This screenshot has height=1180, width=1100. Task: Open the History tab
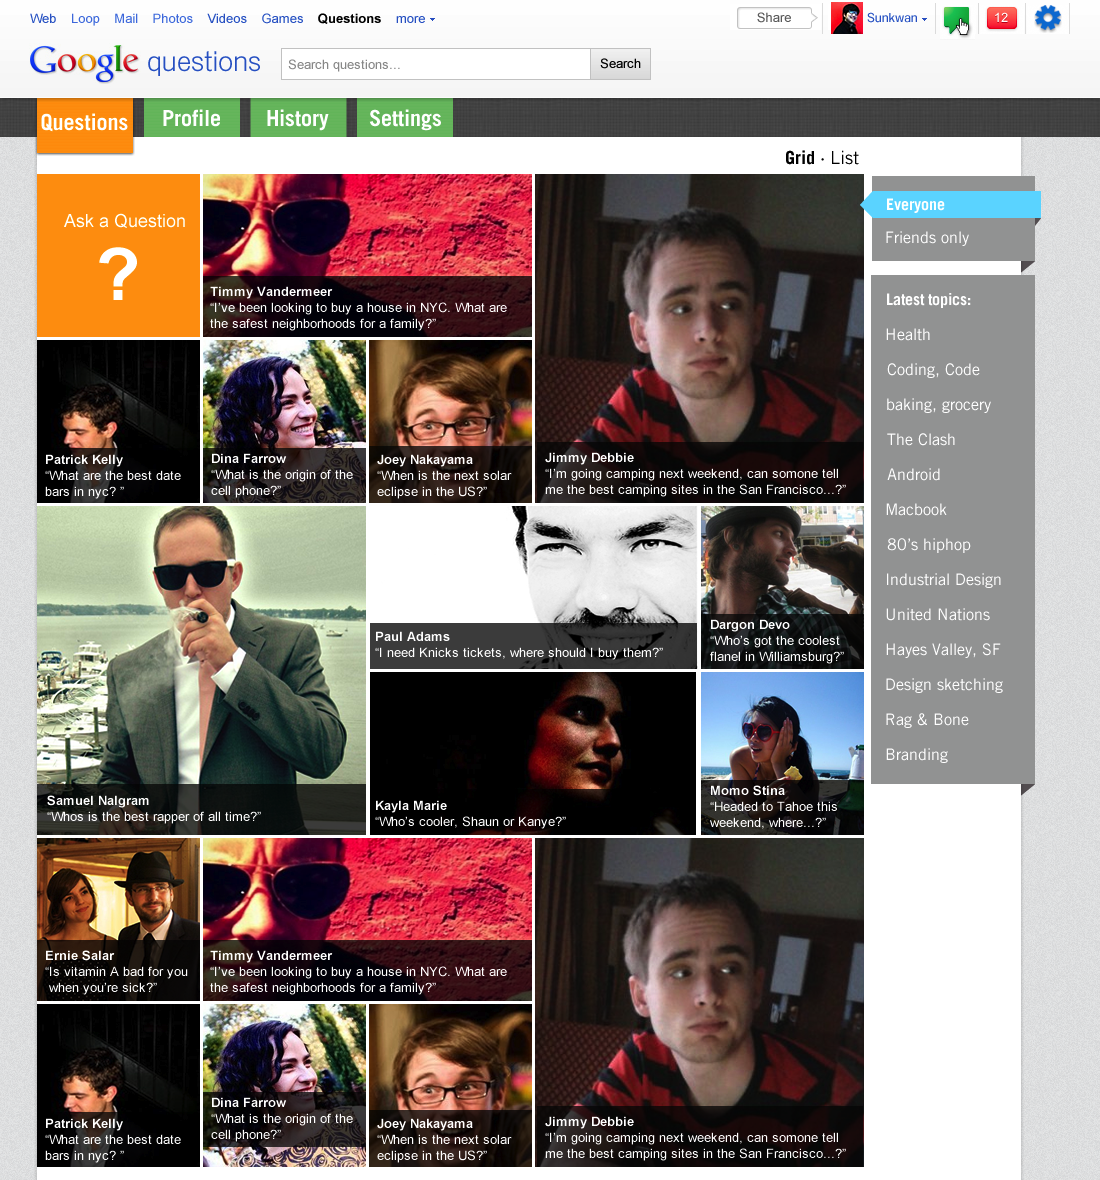click(298, 118)
